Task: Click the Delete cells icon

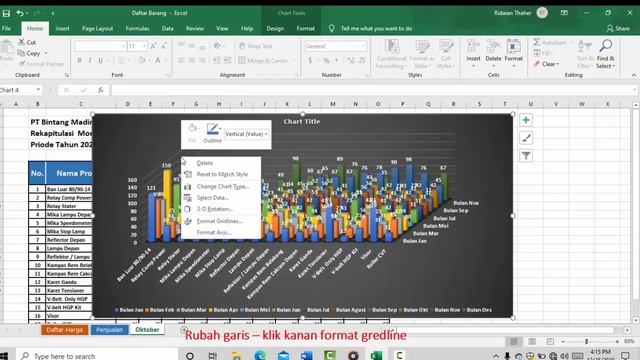Action: coord(493,46)
